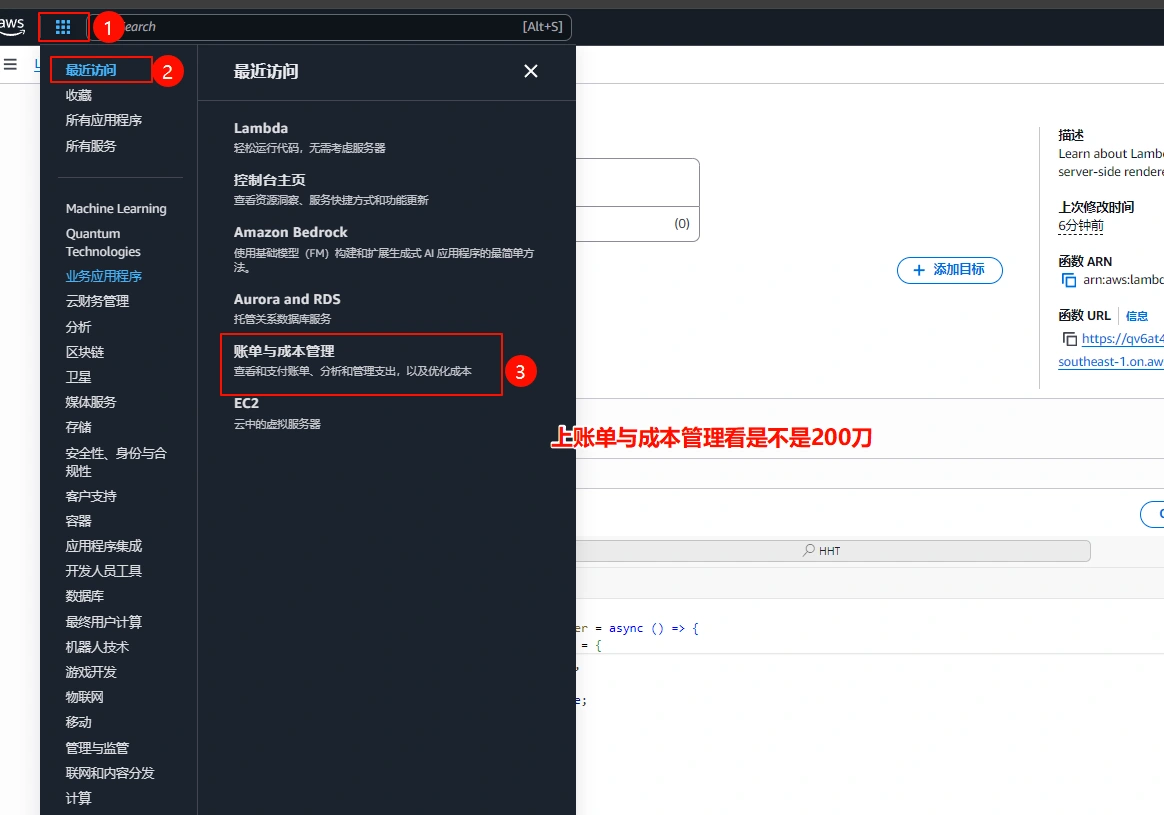Open 所有应用程序 list
1164x815 pixels.
[104, 120]
